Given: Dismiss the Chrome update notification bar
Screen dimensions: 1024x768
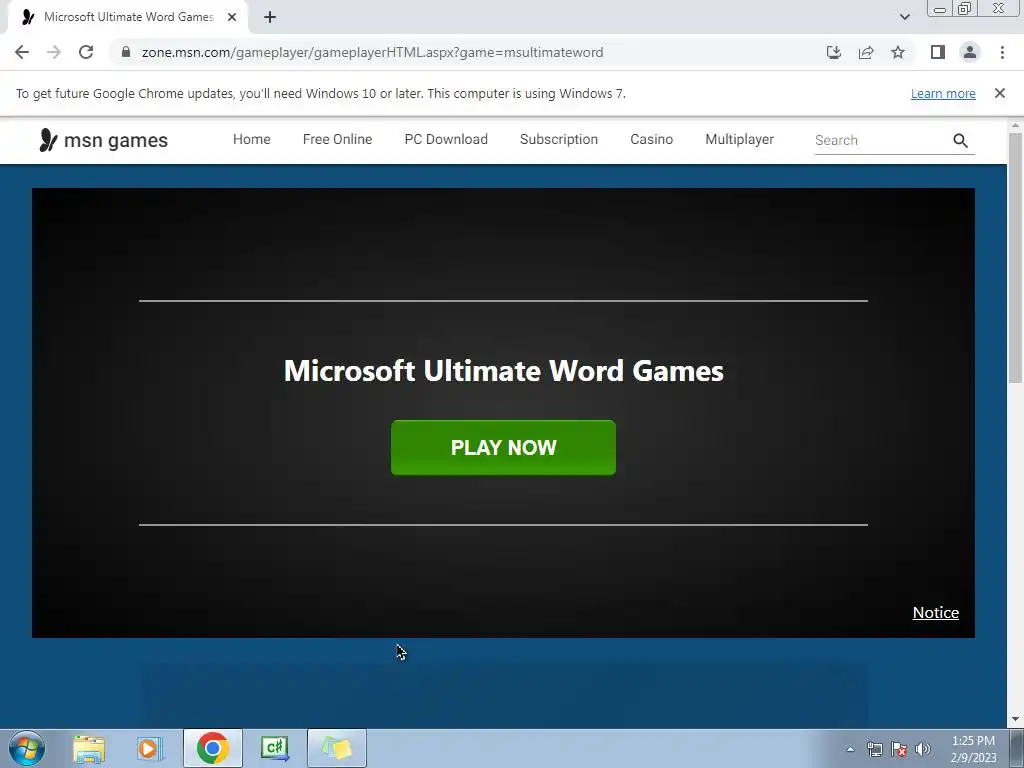Looking at the screenshot, I should click(999, 93).
